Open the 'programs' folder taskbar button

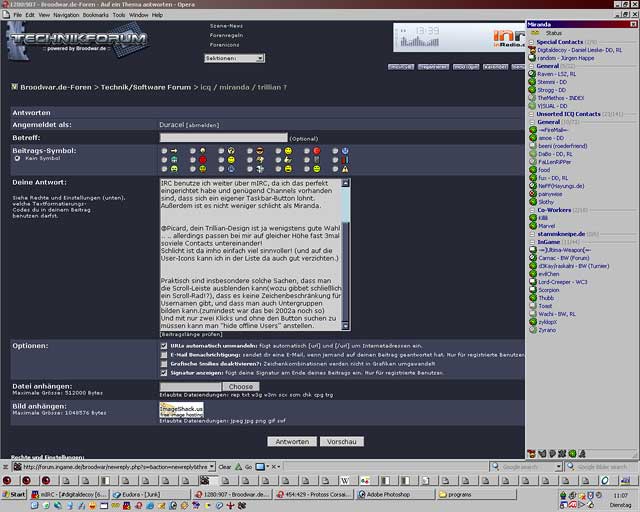pos(477,494)
